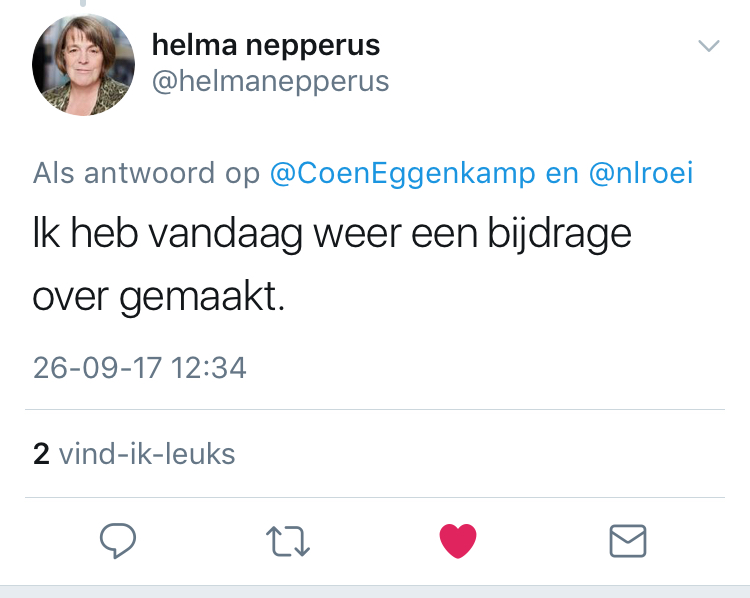
Task: Unlike the tweet via the red heart
Action: [x=459, y=541]
